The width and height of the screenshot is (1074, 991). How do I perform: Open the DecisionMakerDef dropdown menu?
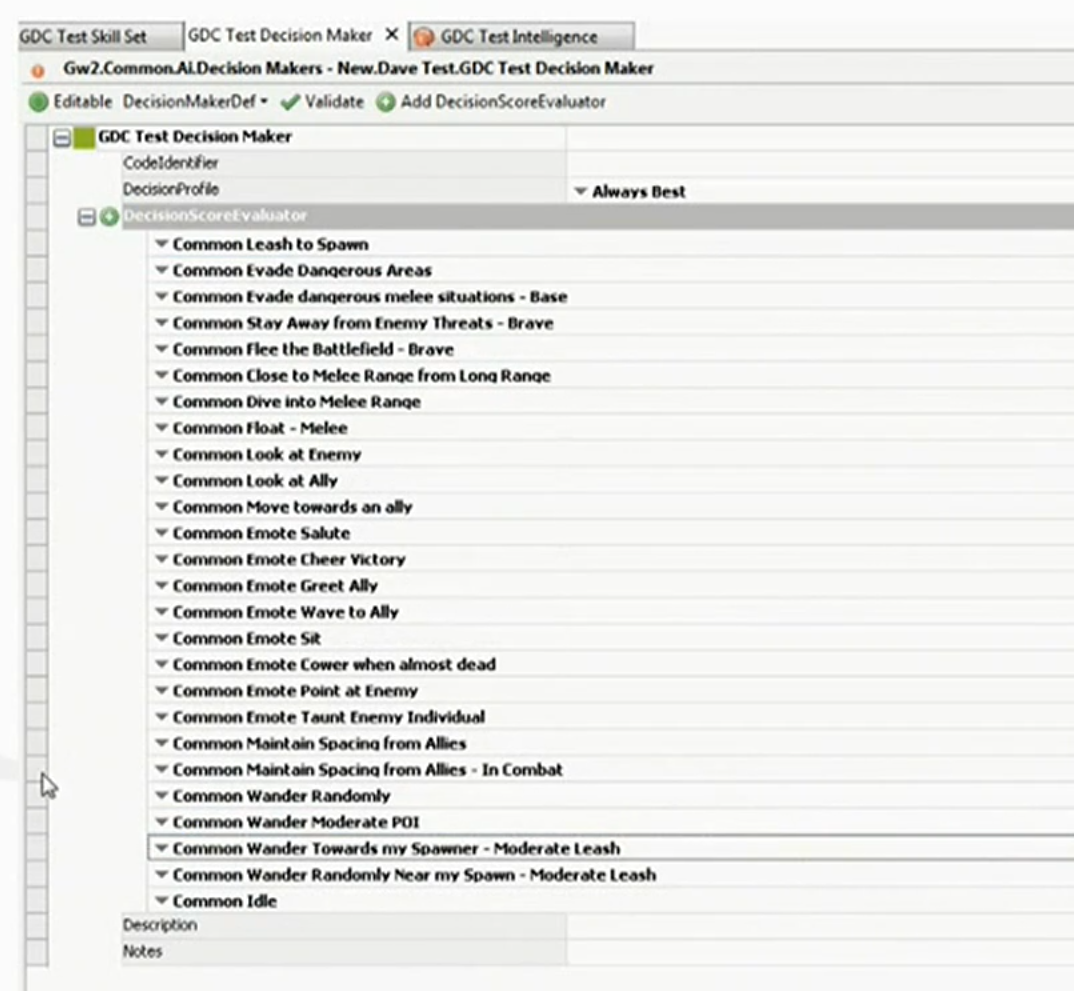pos(195,102)
